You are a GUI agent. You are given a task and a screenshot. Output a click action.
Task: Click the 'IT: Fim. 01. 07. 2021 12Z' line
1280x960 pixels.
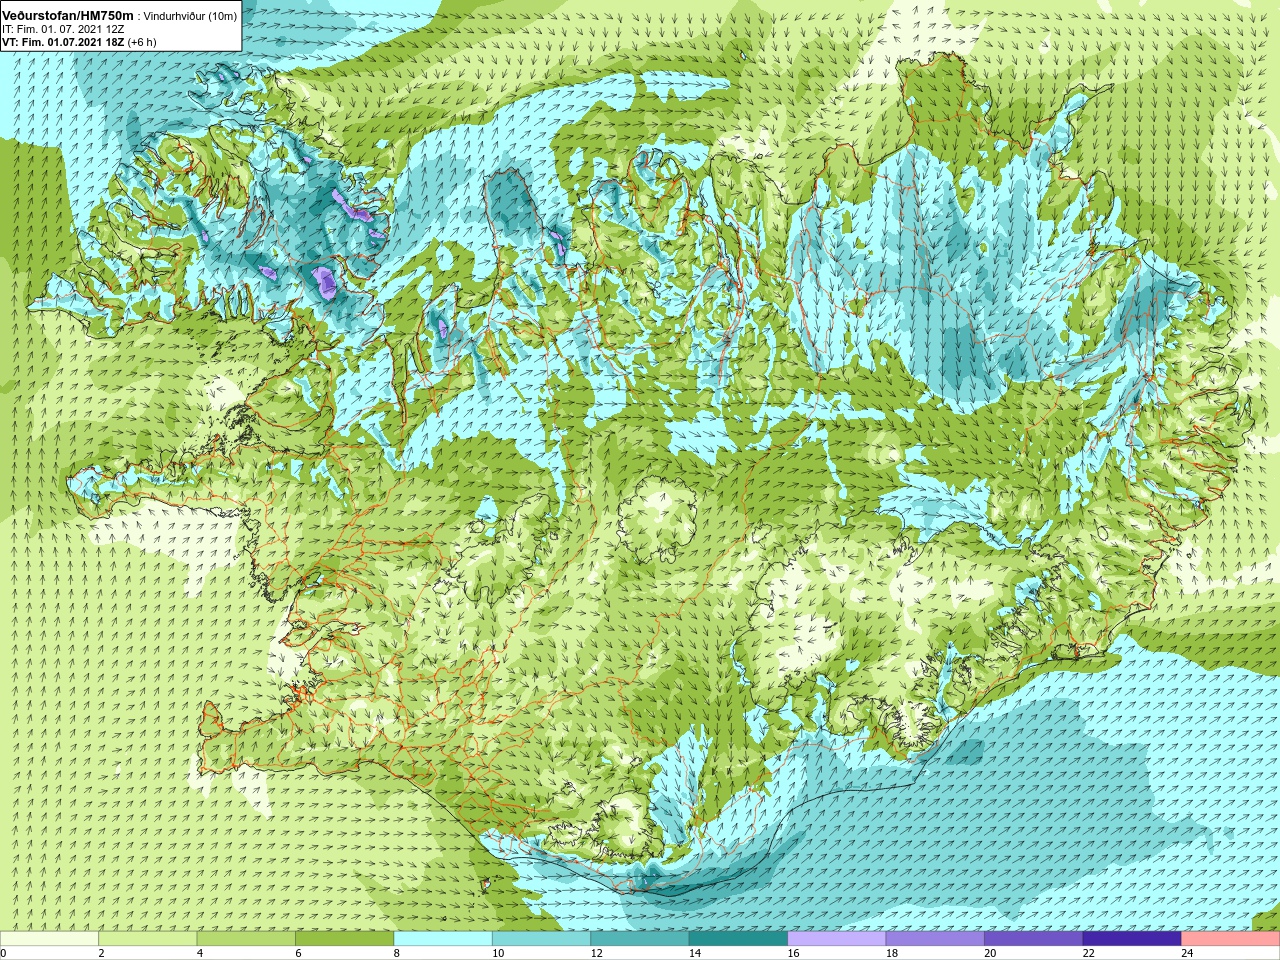pyautogui.click(x=63, y=29)
